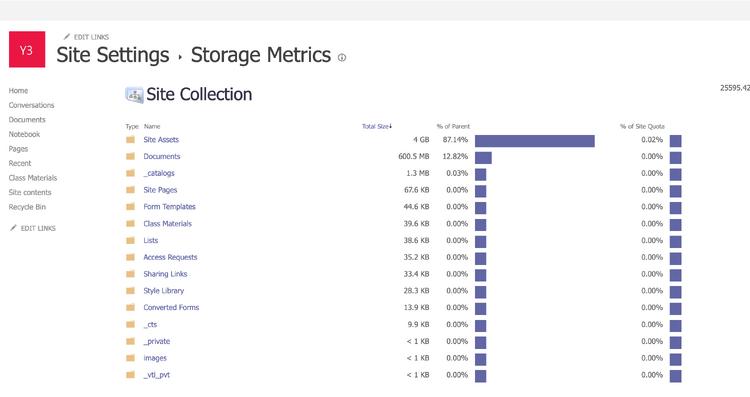The height and width of the screenshot is (397, 750).
Task: Open Pages in the left navigation
Action: 18,149
